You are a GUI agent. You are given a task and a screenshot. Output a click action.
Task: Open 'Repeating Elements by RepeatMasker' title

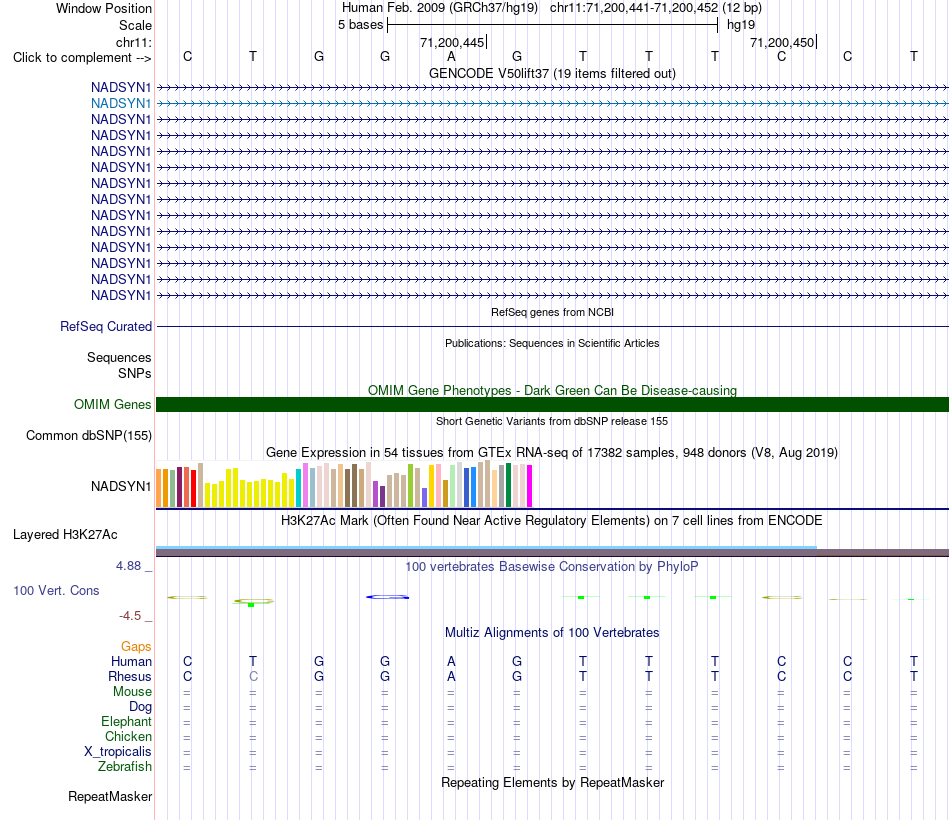coord(552,782)
